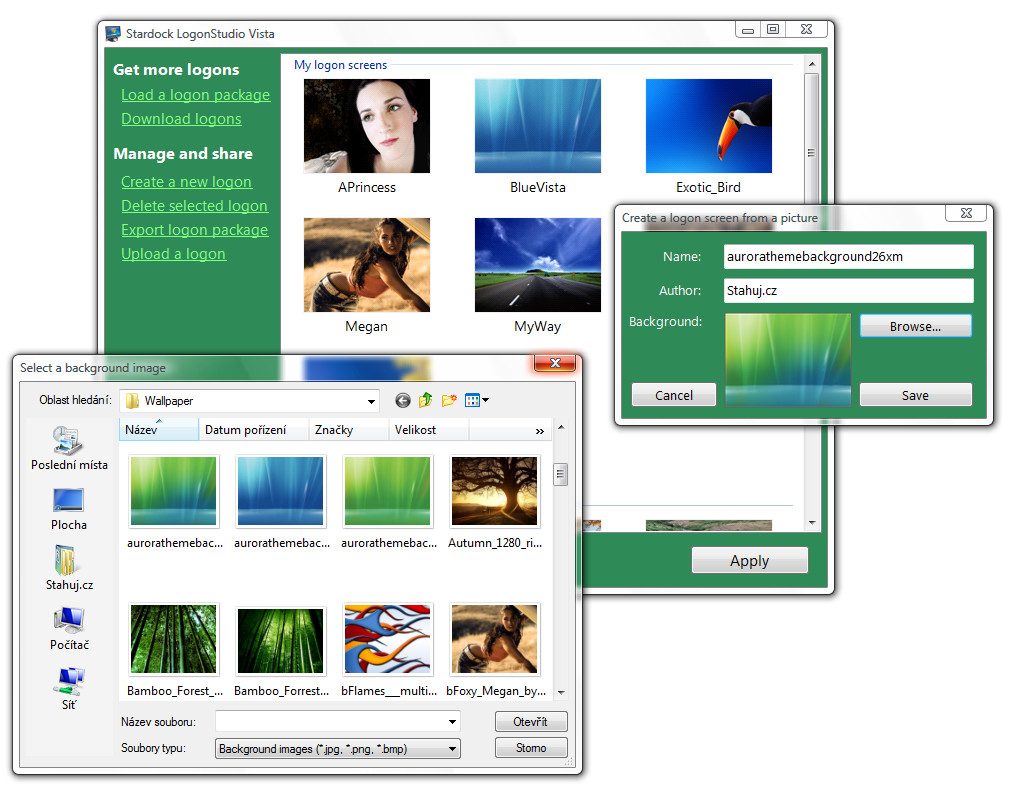Viewport: 1014px width, 791px height.
Task: Click the file list scroll up arrow
Action: (x=561, y=428)
